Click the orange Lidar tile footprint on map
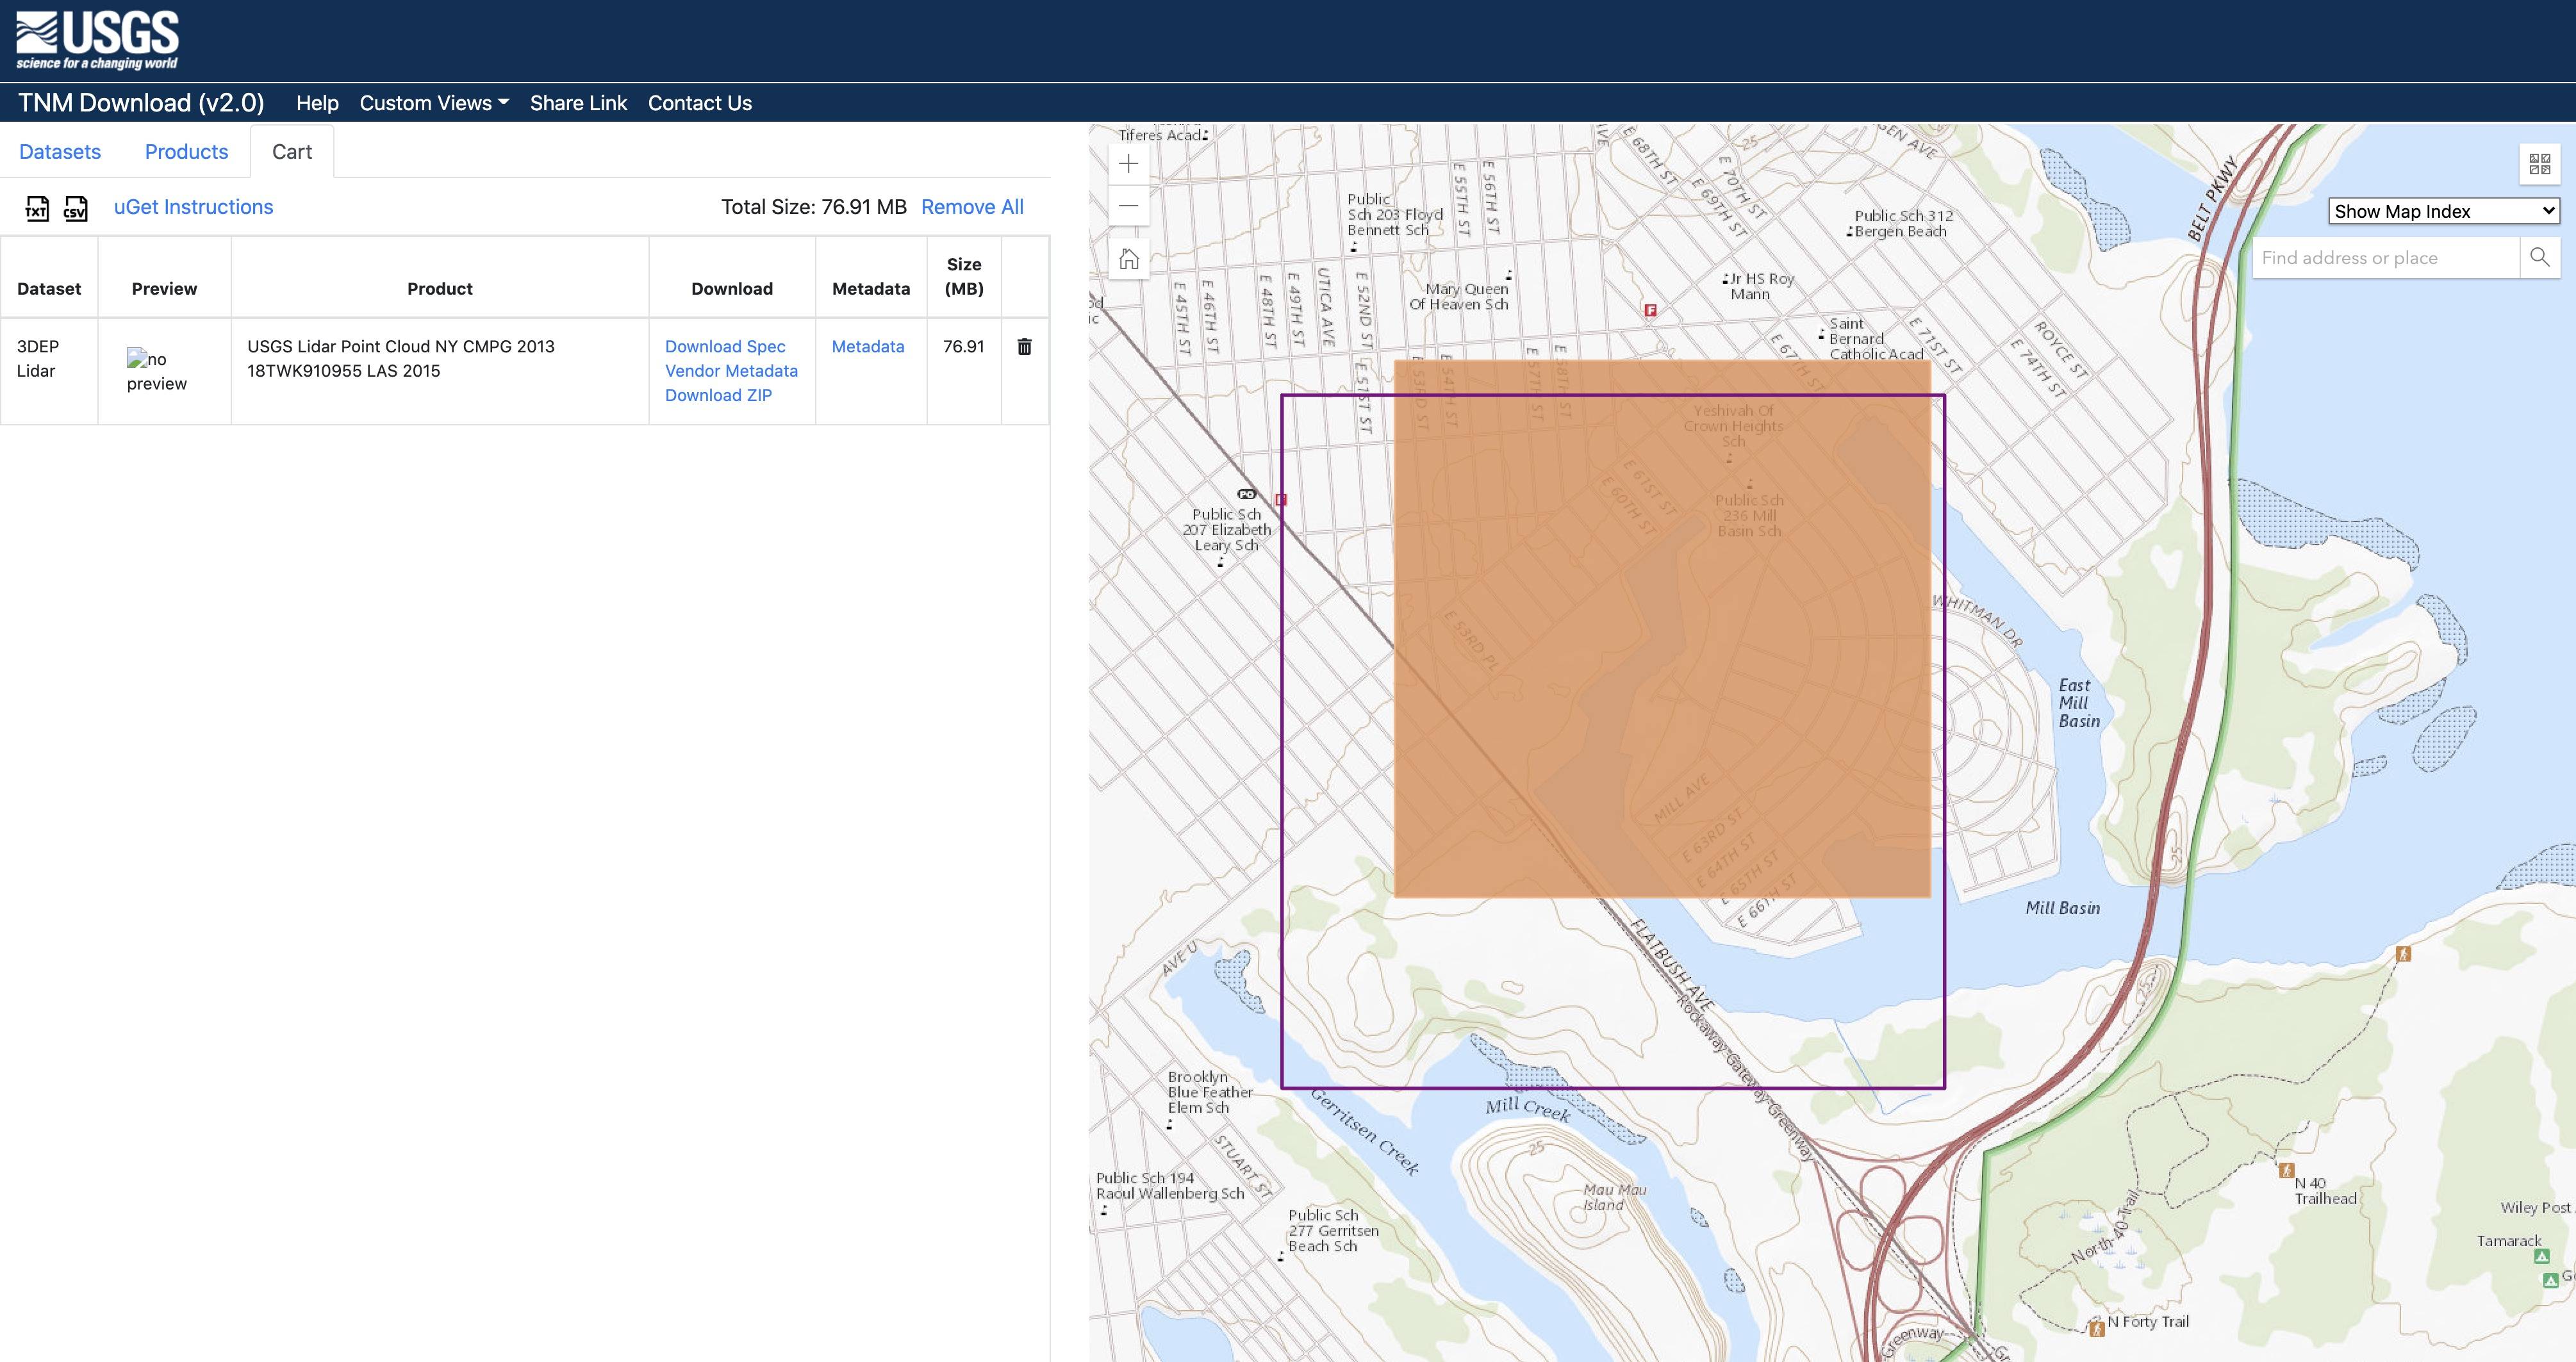This screenshot has width=2576, height=1362. click(1662, 628)
